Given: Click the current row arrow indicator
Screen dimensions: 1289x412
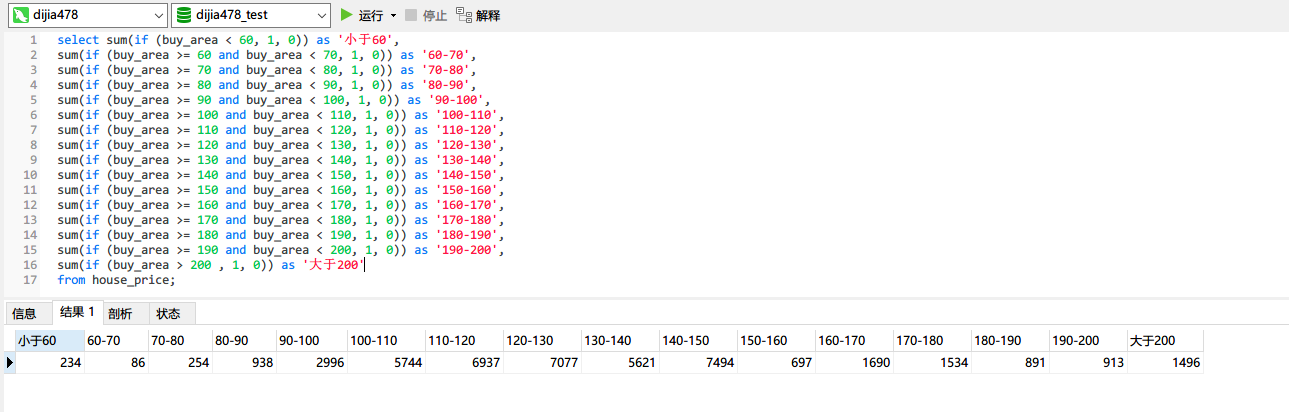Looking at the screenshot, I should pos(10,363).
